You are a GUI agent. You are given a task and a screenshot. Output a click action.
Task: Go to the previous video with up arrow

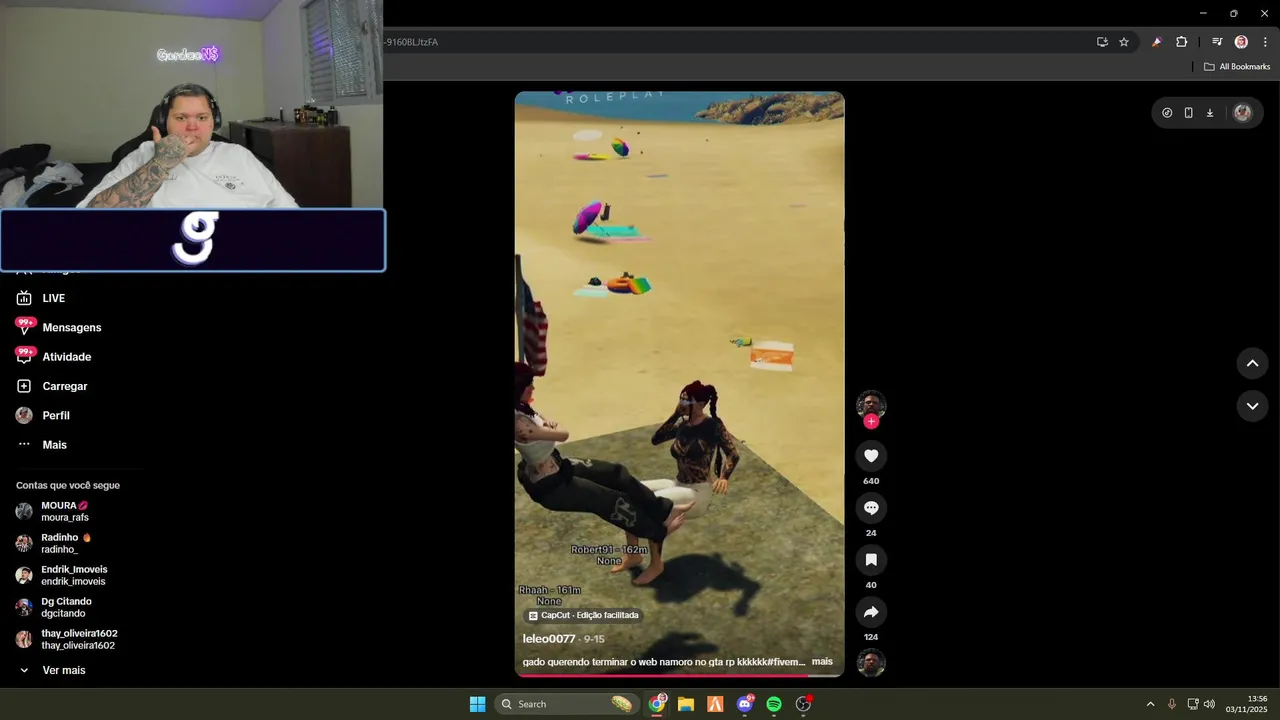click(x=1252, y=363)
